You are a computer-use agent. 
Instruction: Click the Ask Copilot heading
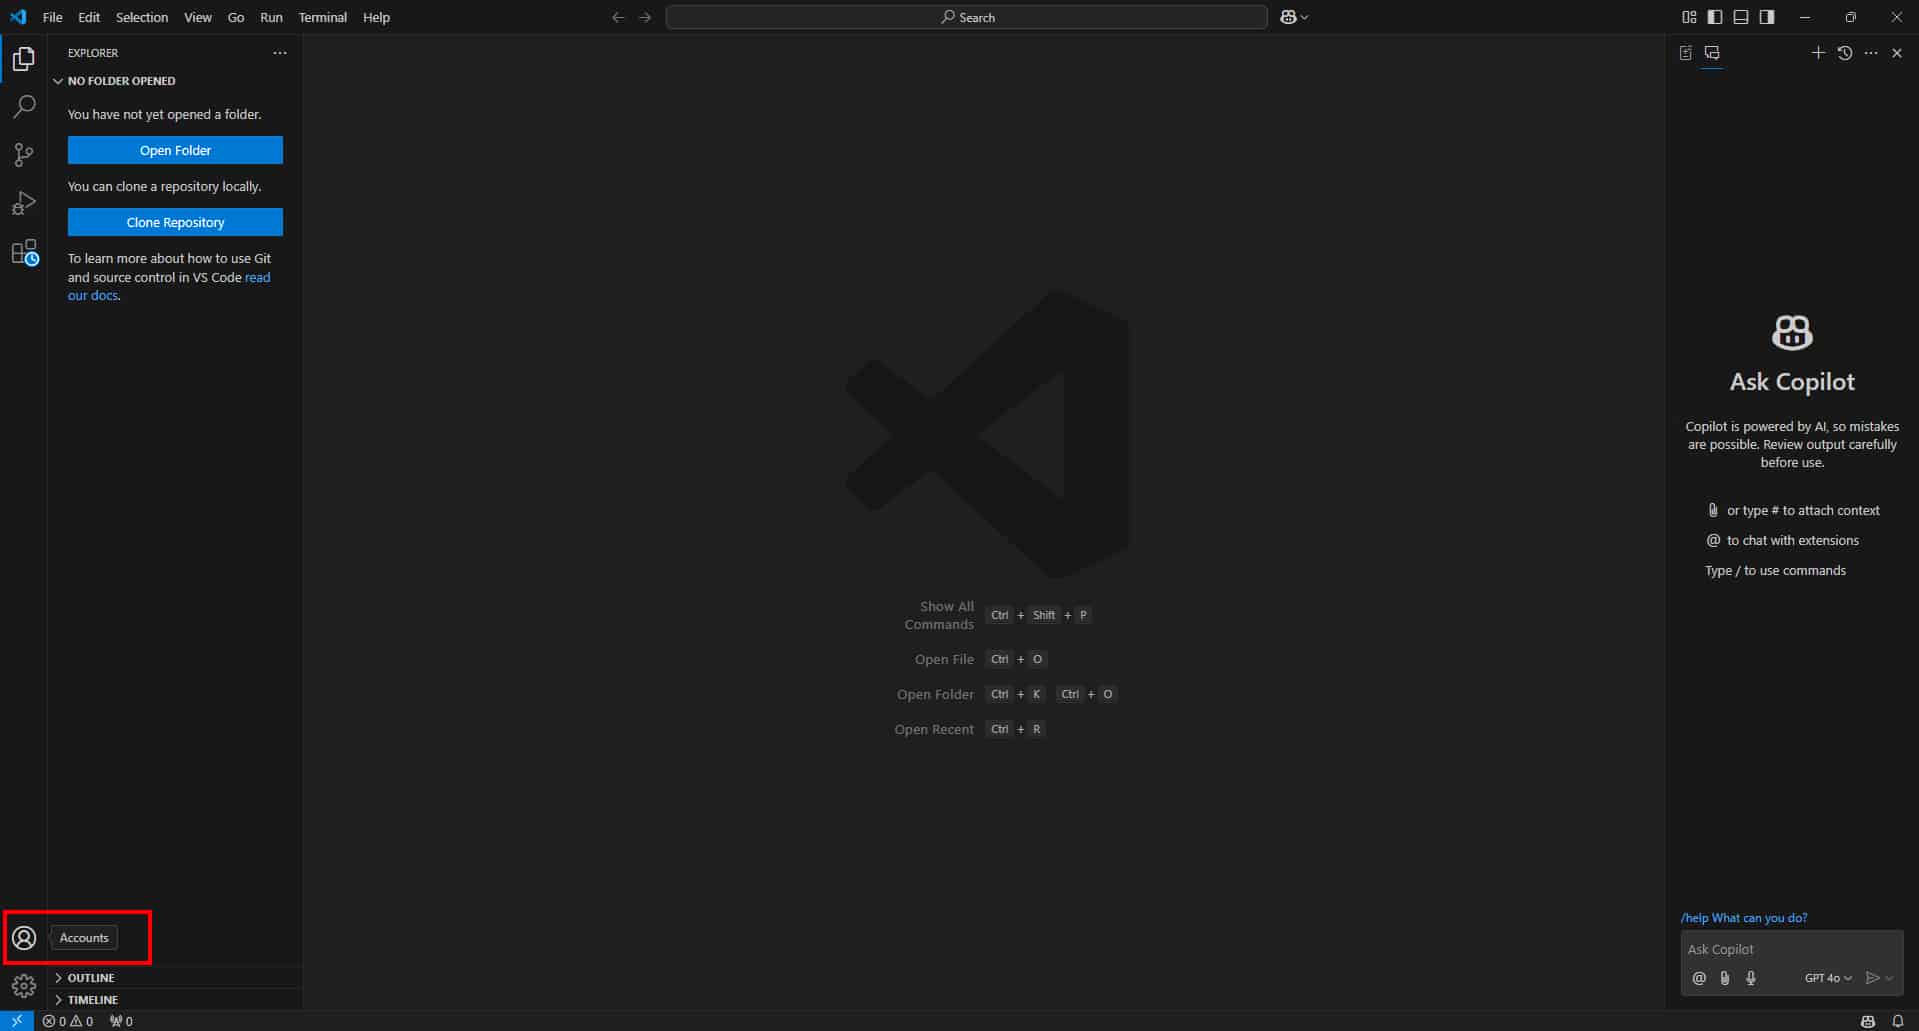1792,382
